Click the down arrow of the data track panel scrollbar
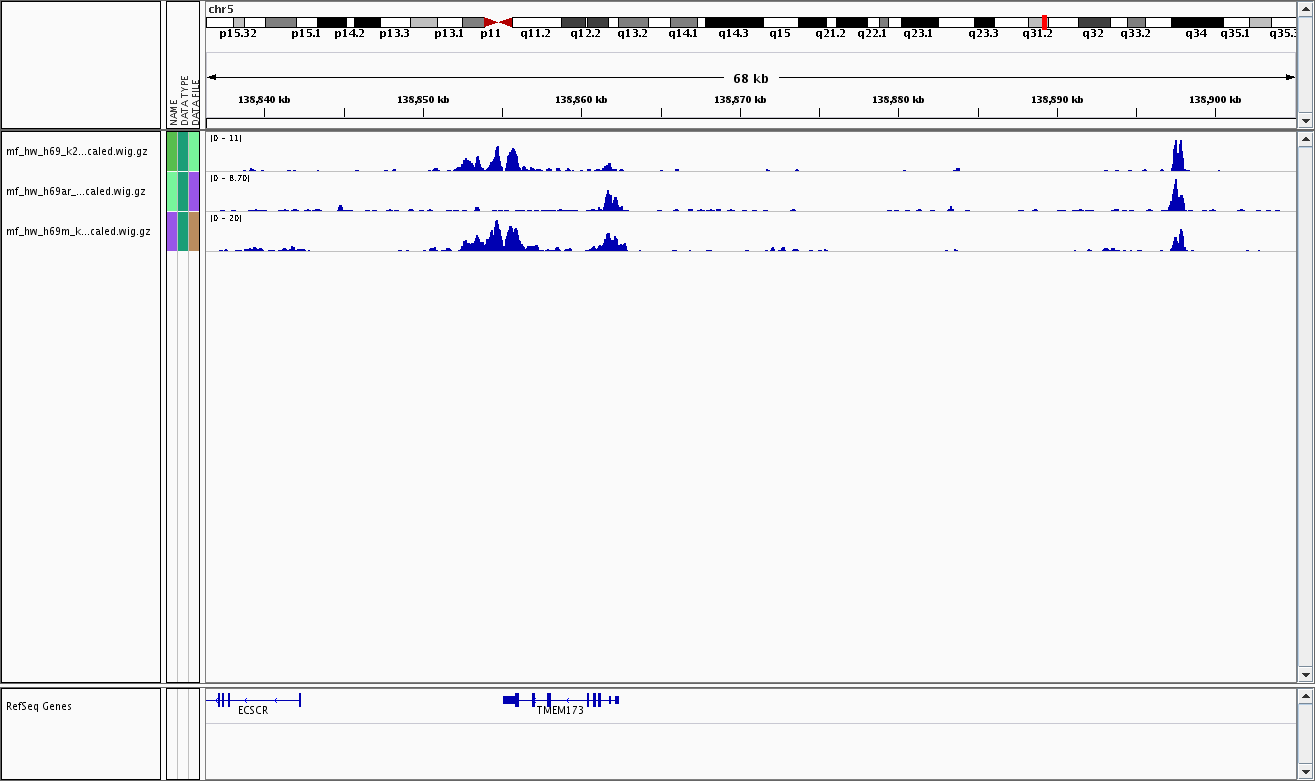Viewport: 1315px width, 781px height. (1304, 675)
